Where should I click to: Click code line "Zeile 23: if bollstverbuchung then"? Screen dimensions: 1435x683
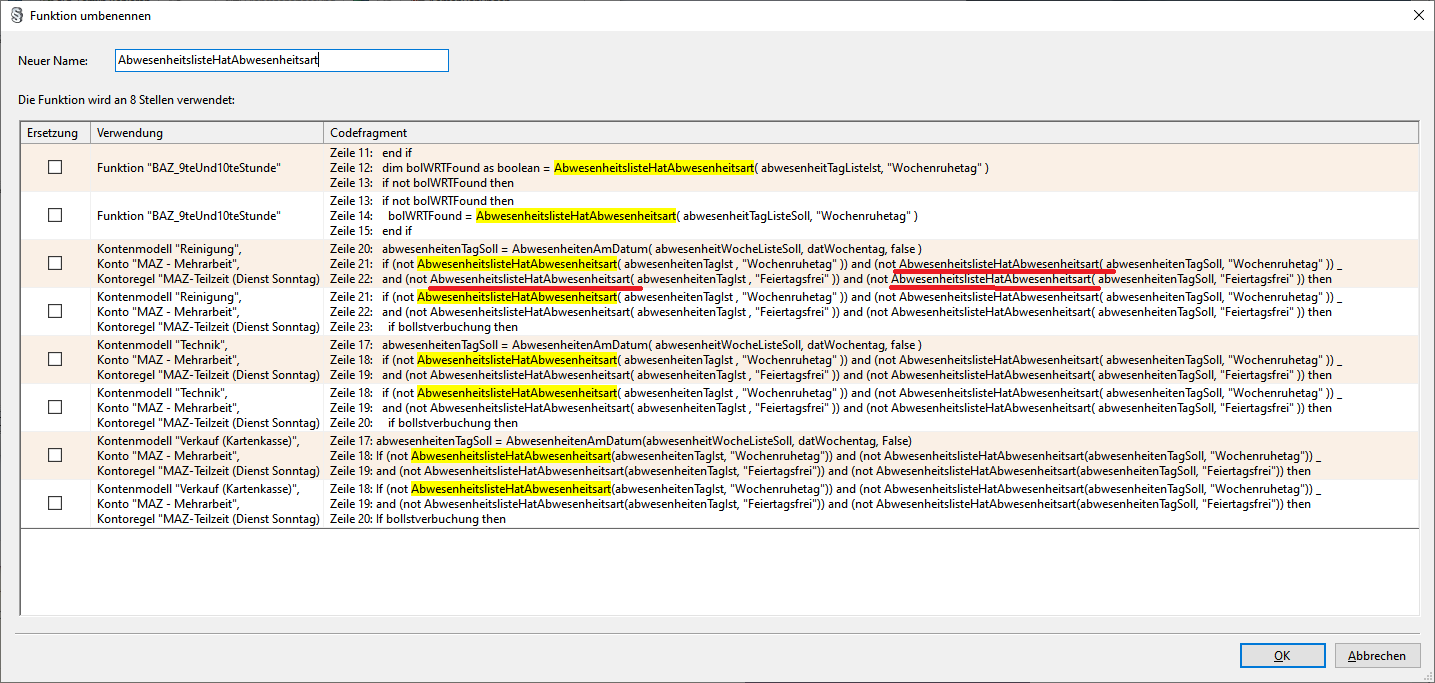(x=424, y=327)
